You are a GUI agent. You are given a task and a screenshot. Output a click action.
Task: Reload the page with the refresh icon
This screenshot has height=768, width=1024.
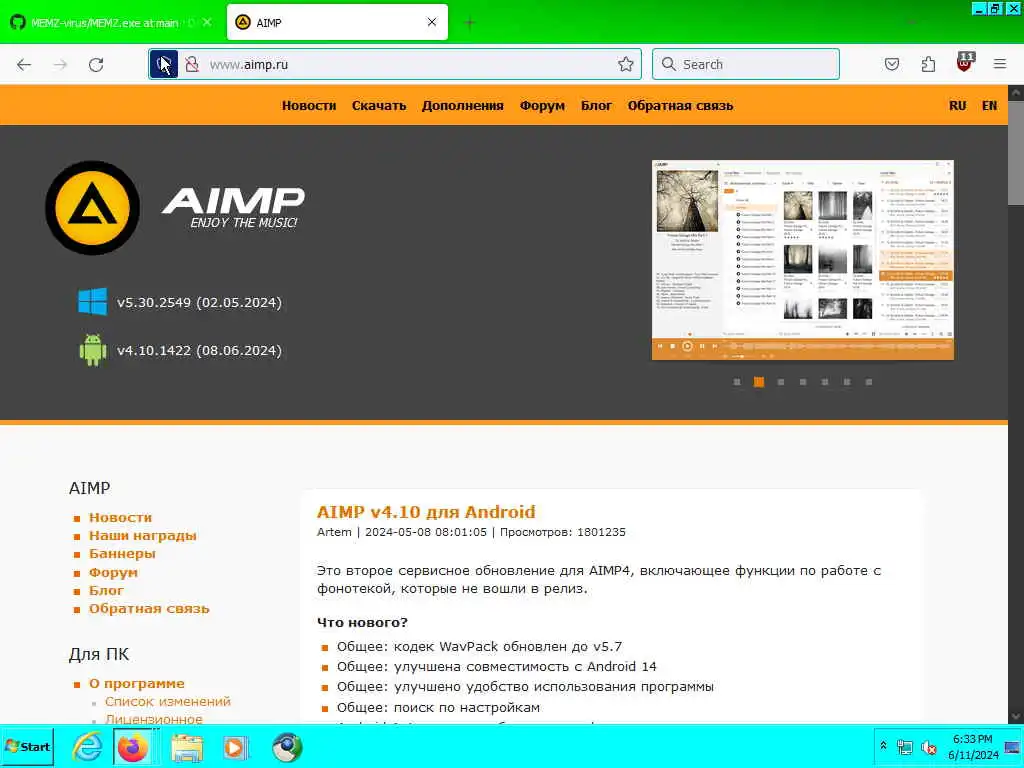(x=96, y=65)
